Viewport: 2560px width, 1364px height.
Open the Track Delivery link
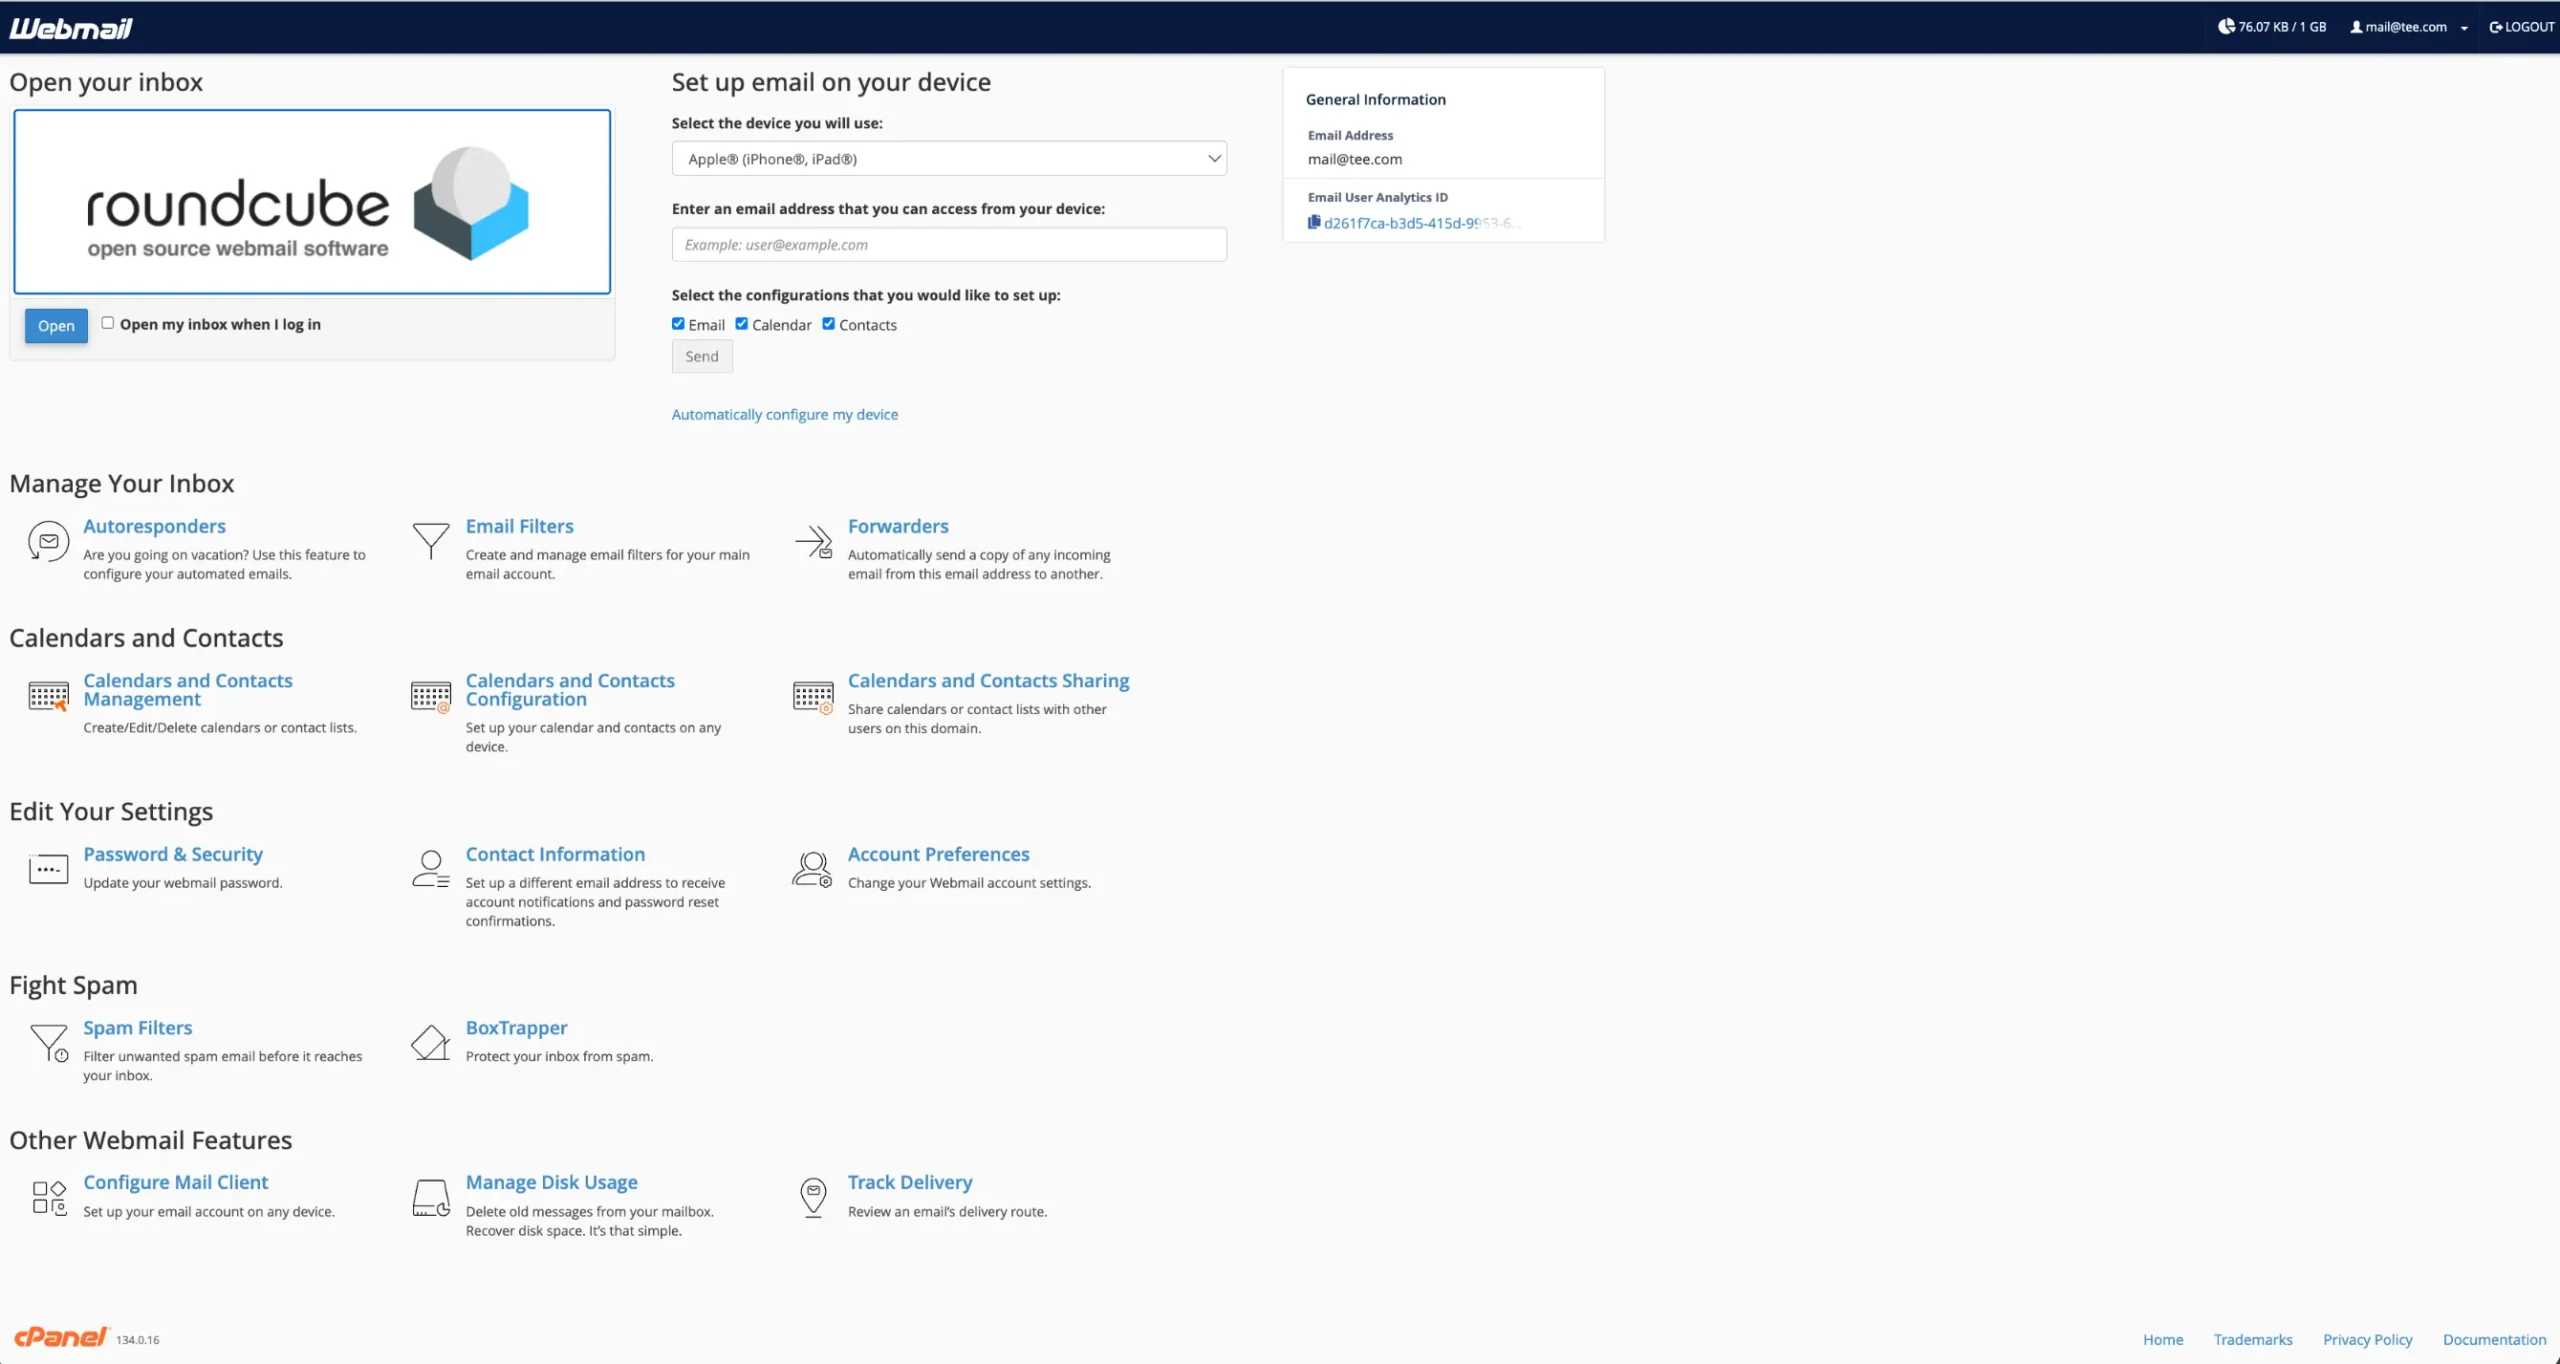click(x=910, y=1182)
